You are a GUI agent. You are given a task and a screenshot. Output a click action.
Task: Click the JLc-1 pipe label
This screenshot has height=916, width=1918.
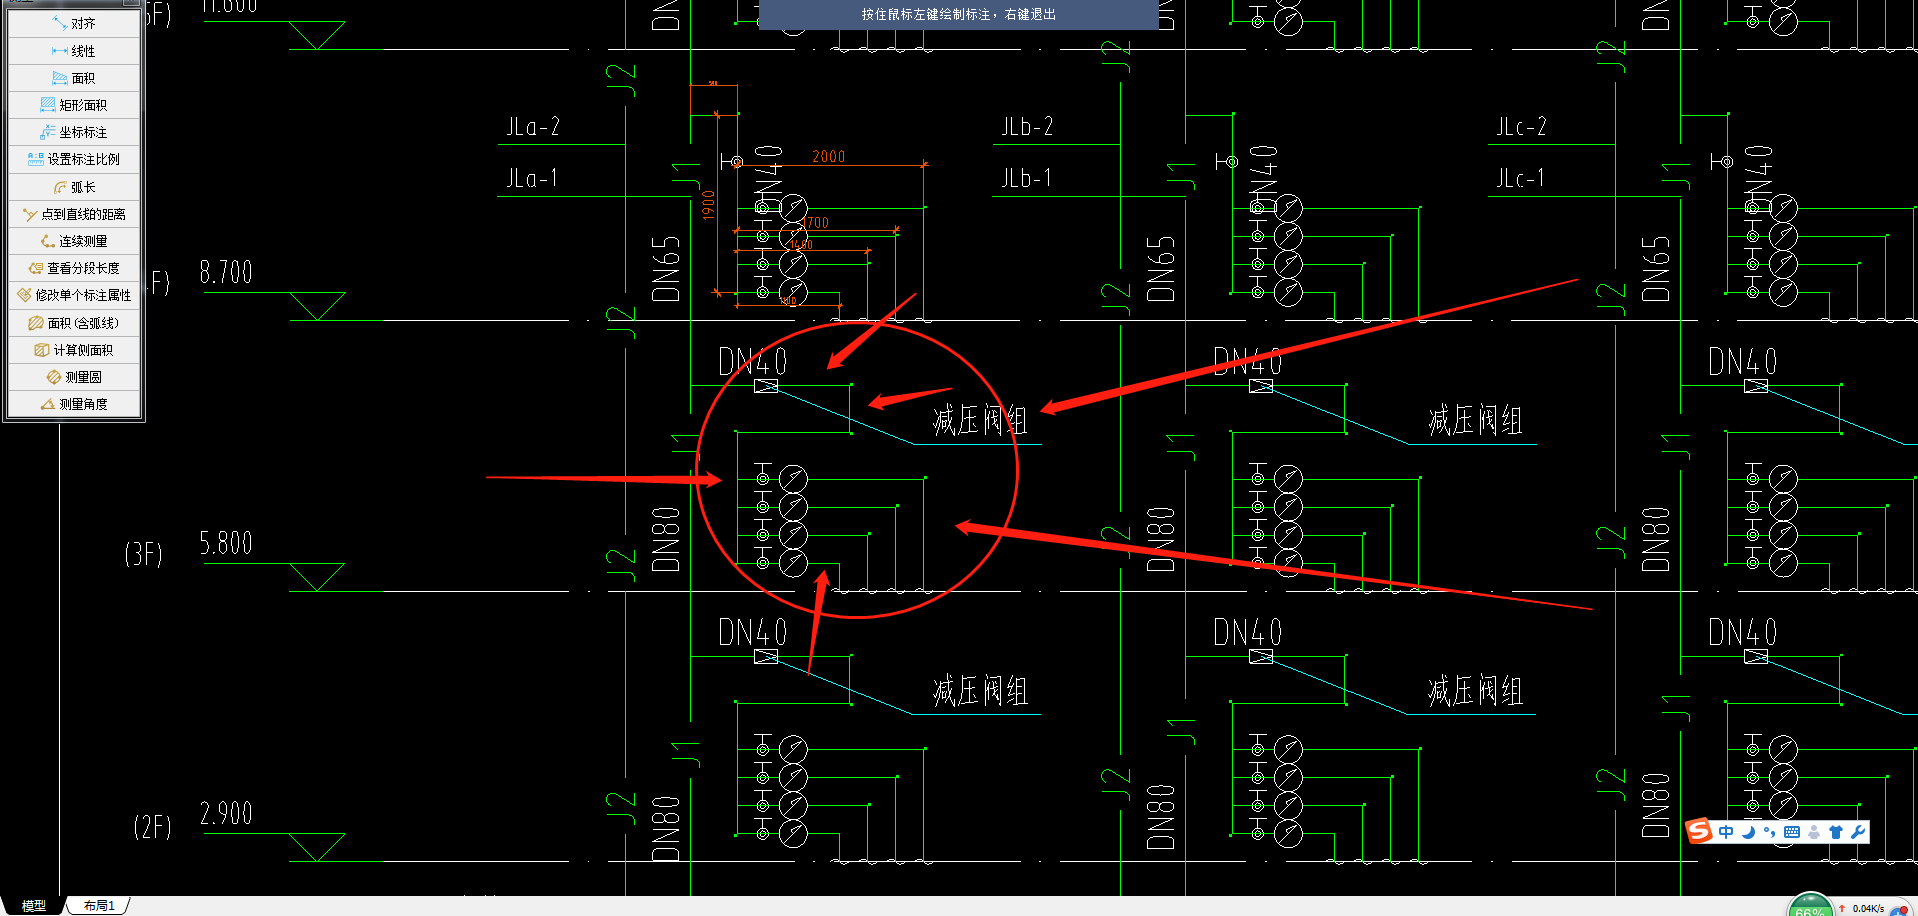[1520, 178]
